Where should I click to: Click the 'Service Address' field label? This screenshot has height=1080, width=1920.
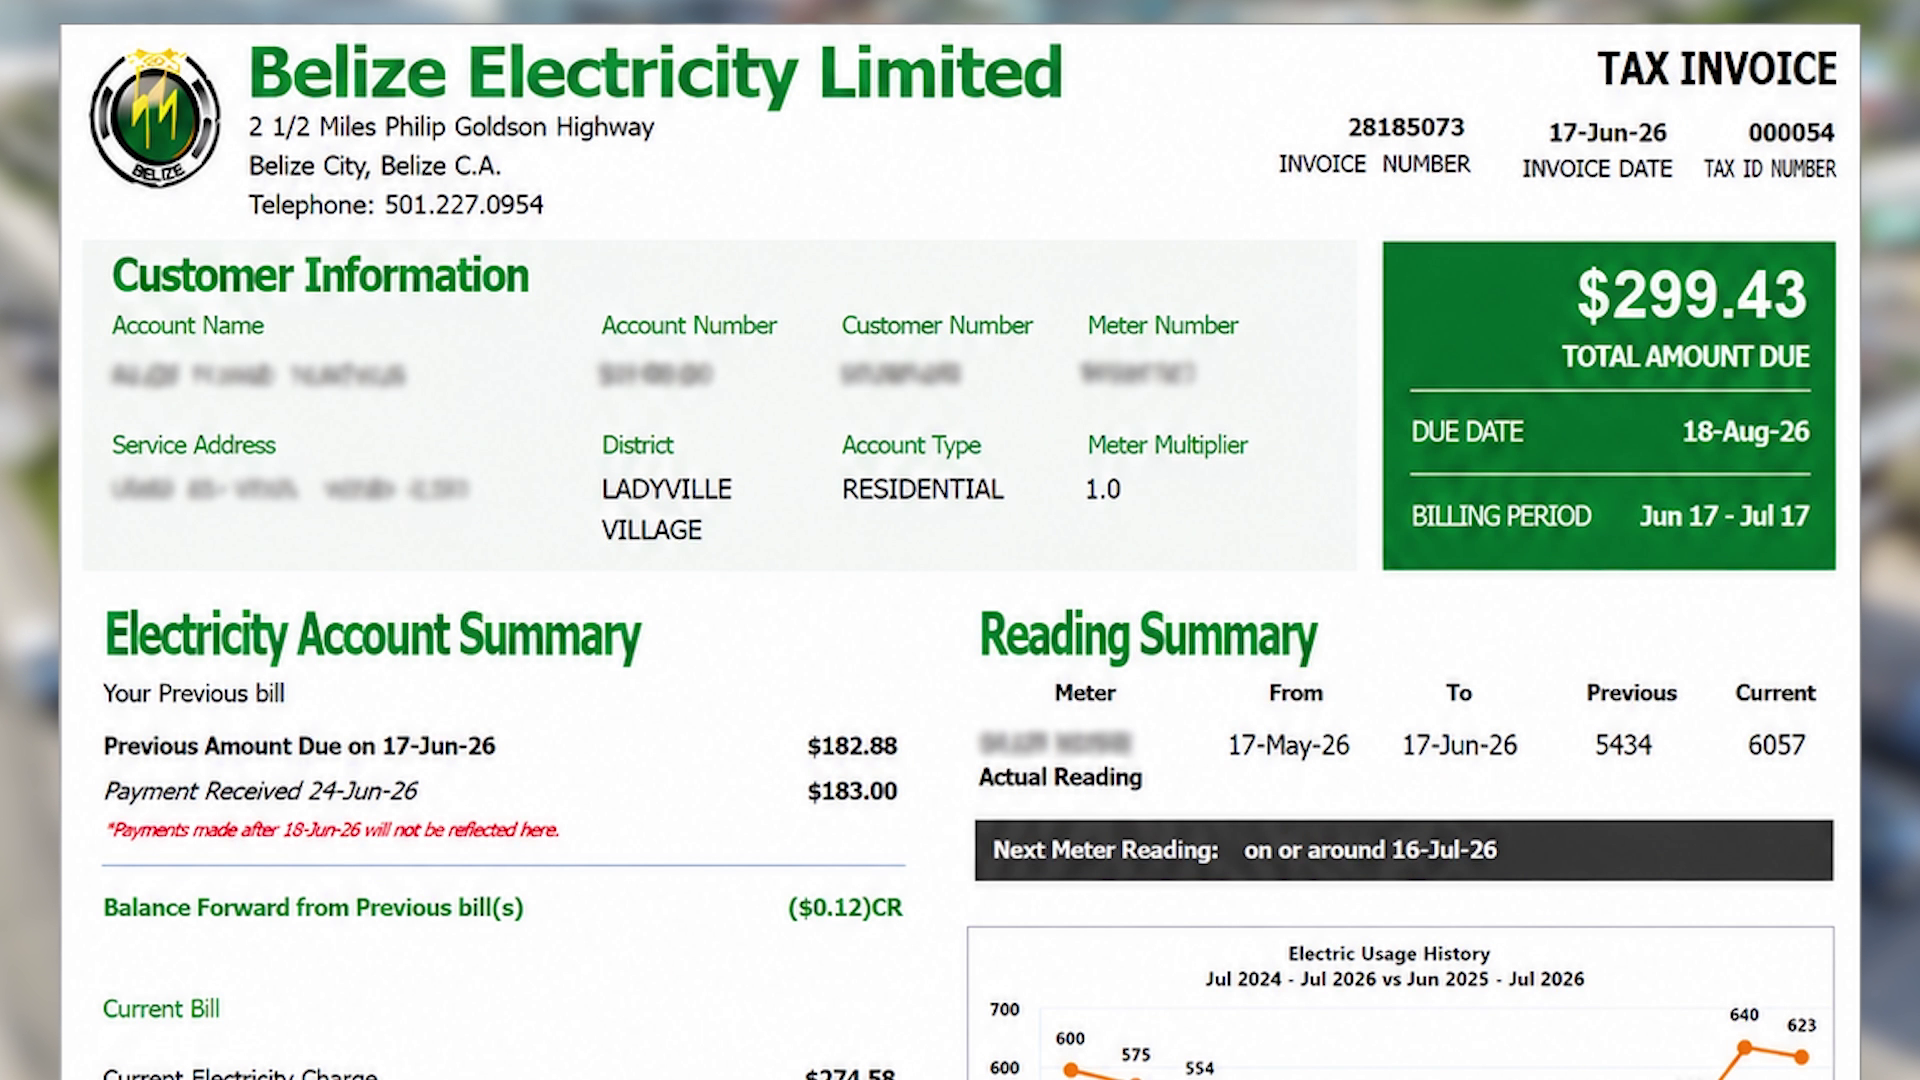pyautogui.click(x=194, y=445)
